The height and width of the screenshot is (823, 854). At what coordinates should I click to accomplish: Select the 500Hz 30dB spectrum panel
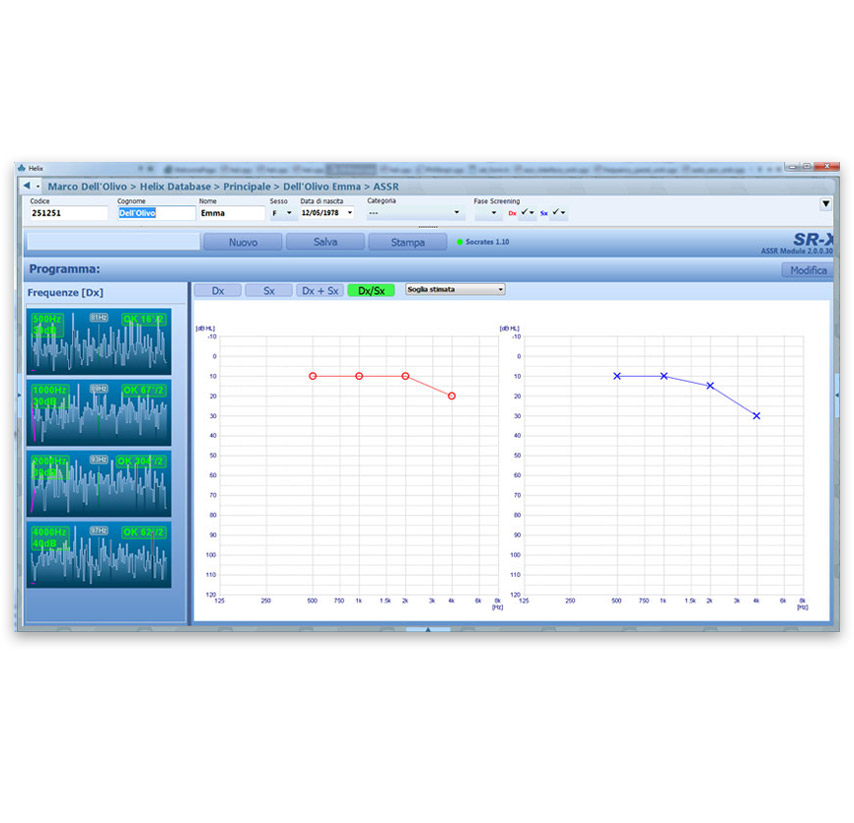[x=99, y=342]
